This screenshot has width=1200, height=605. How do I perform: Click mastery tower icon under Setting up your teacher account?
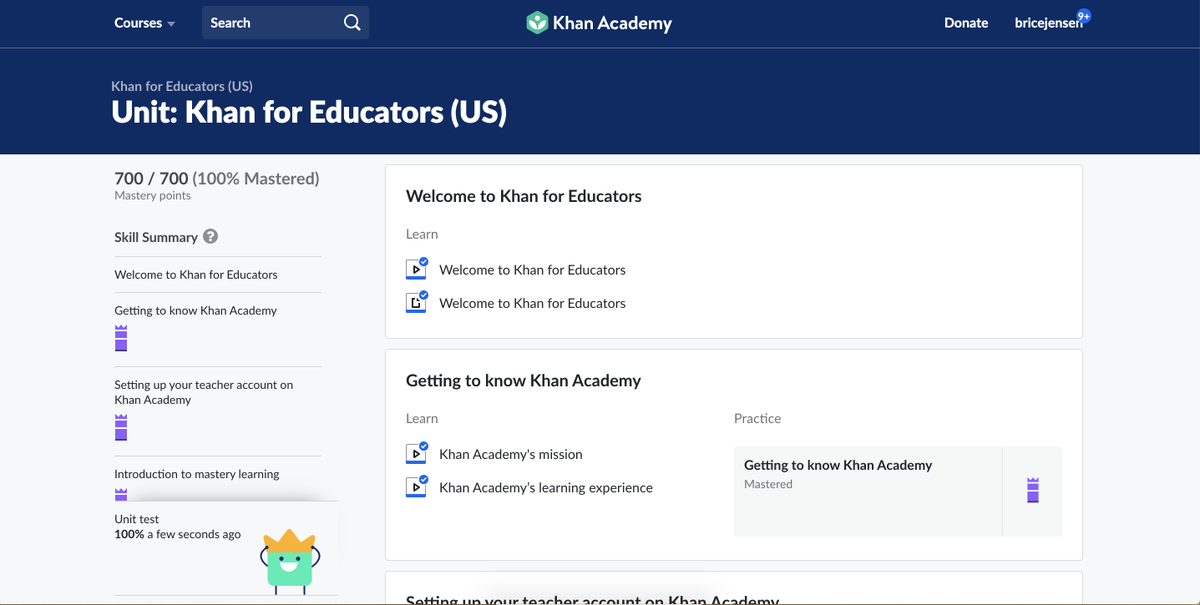pos(121,427)
